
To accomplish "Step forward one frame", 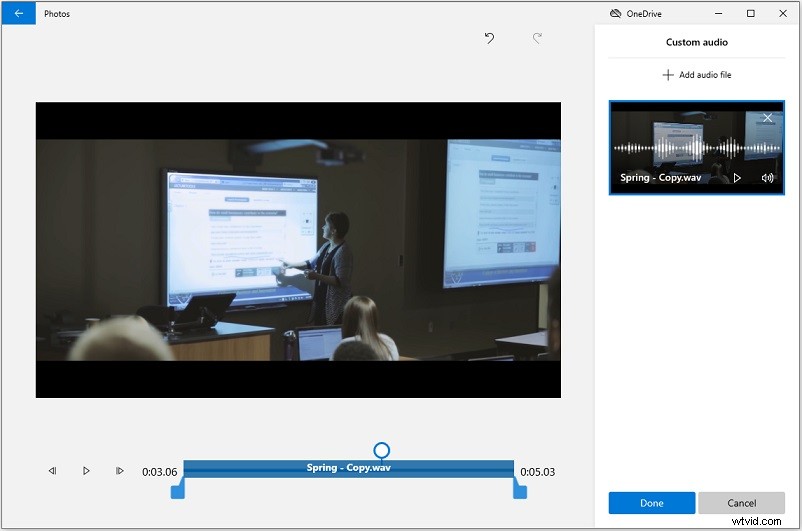I will click(119, 471).
